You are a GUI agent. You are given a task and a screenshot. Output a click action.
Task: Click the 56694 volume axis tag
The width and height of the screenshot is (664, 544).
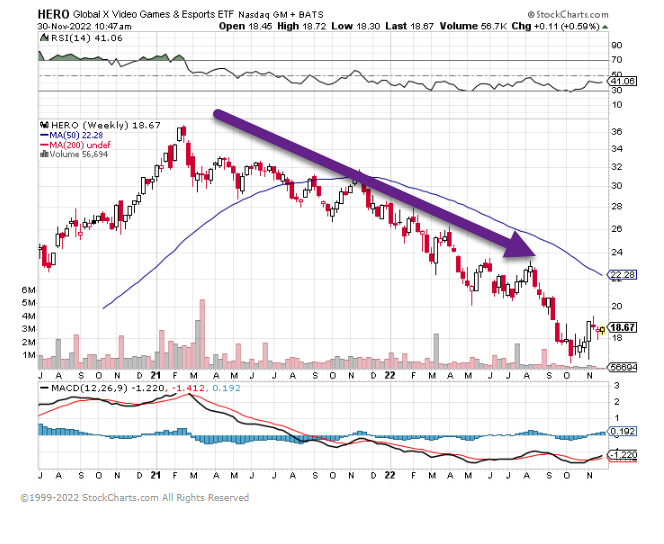(622, 367)
